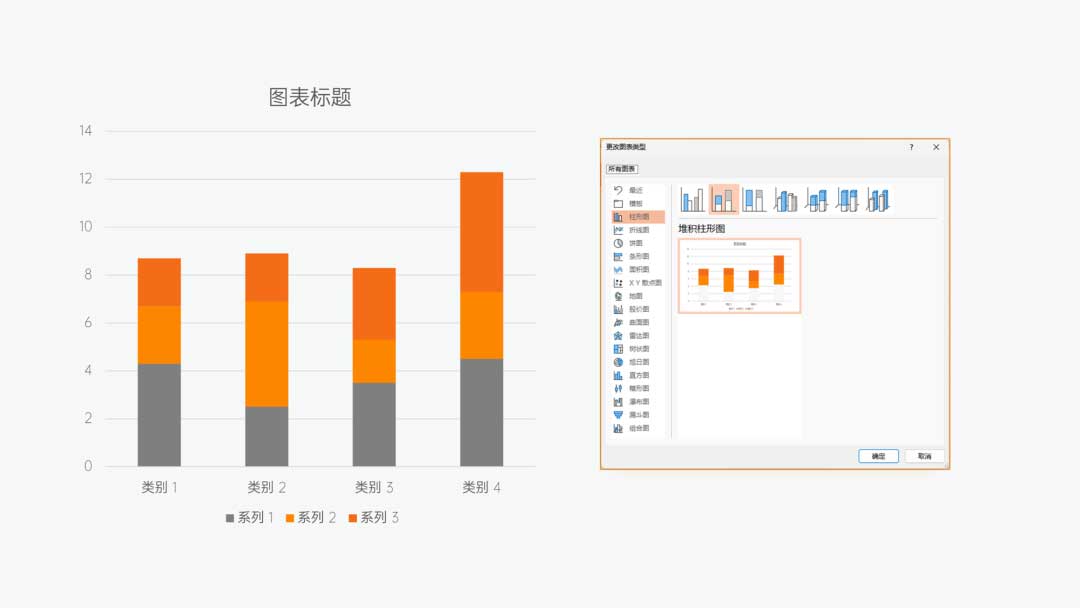Select 组合图 (combo chart) category
The image size is (1080, 608).
click(x=637, y=428)
